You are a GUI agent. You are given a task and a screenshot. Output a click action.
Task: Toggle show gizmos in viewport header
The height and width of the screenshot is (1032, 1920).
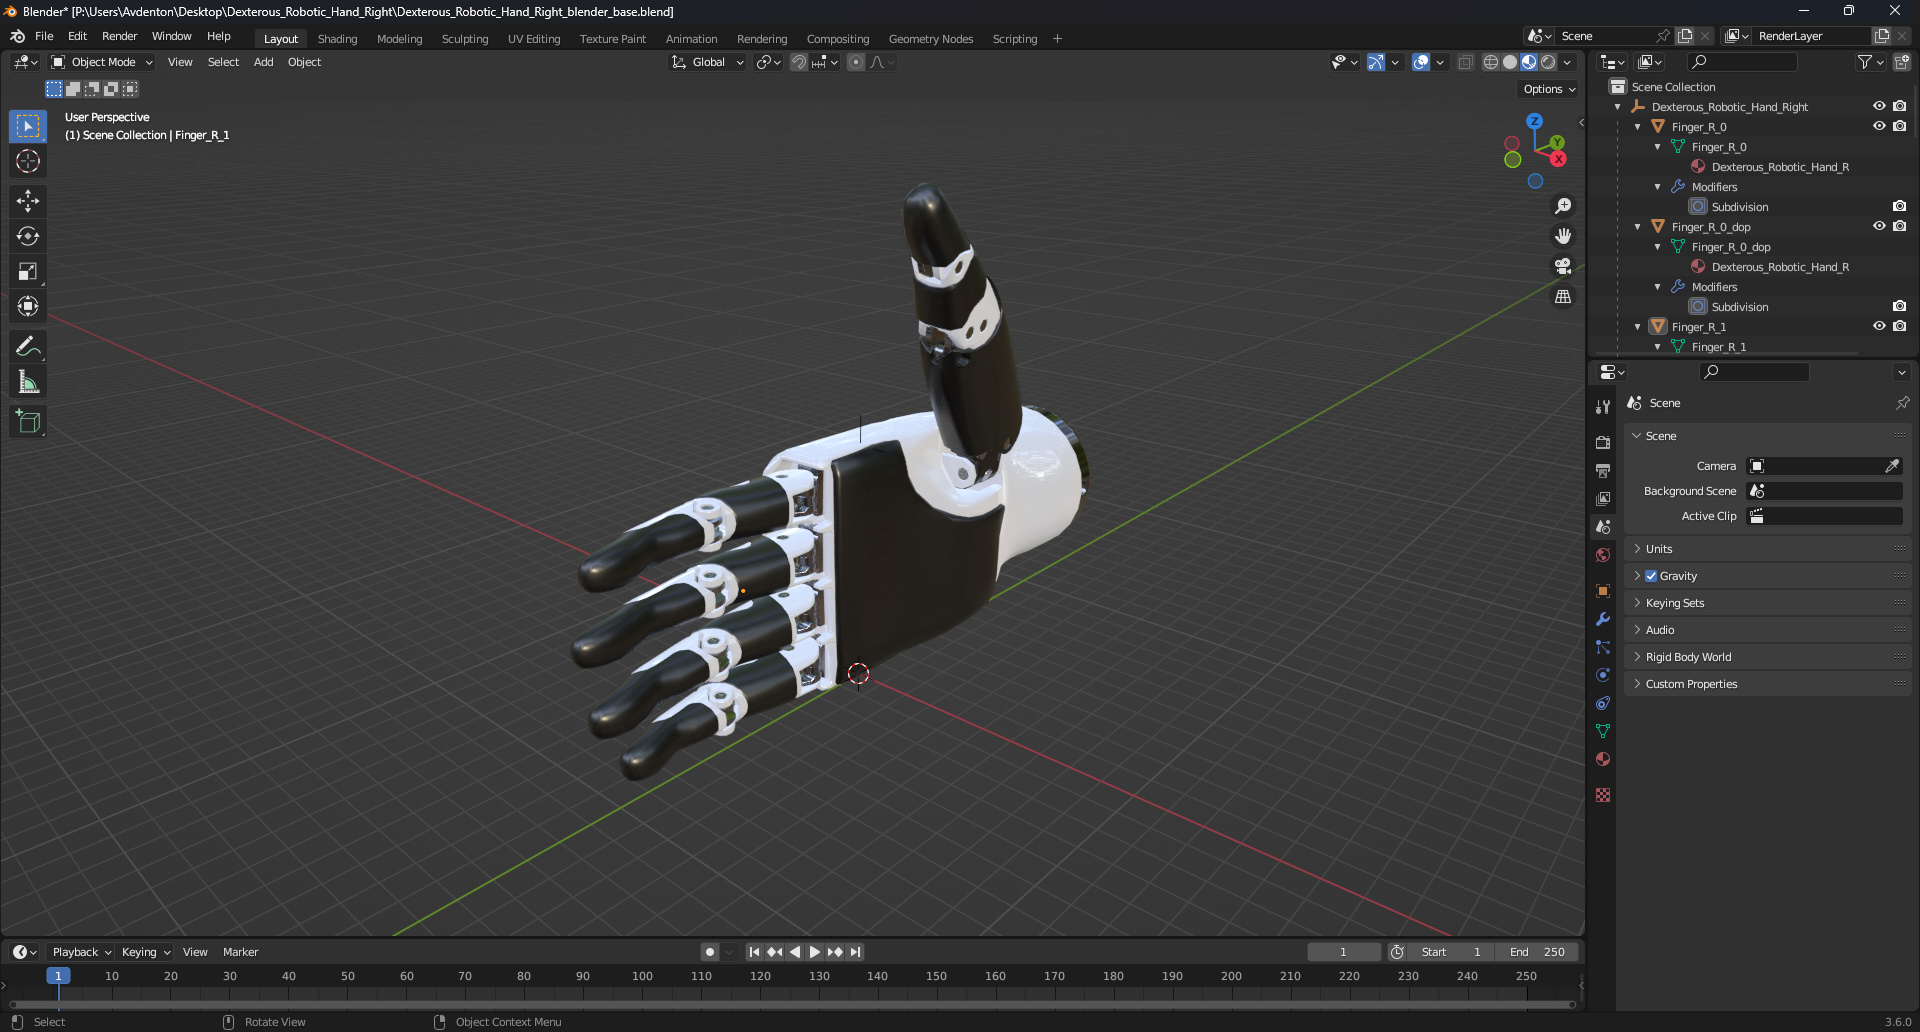(1377, 62)
